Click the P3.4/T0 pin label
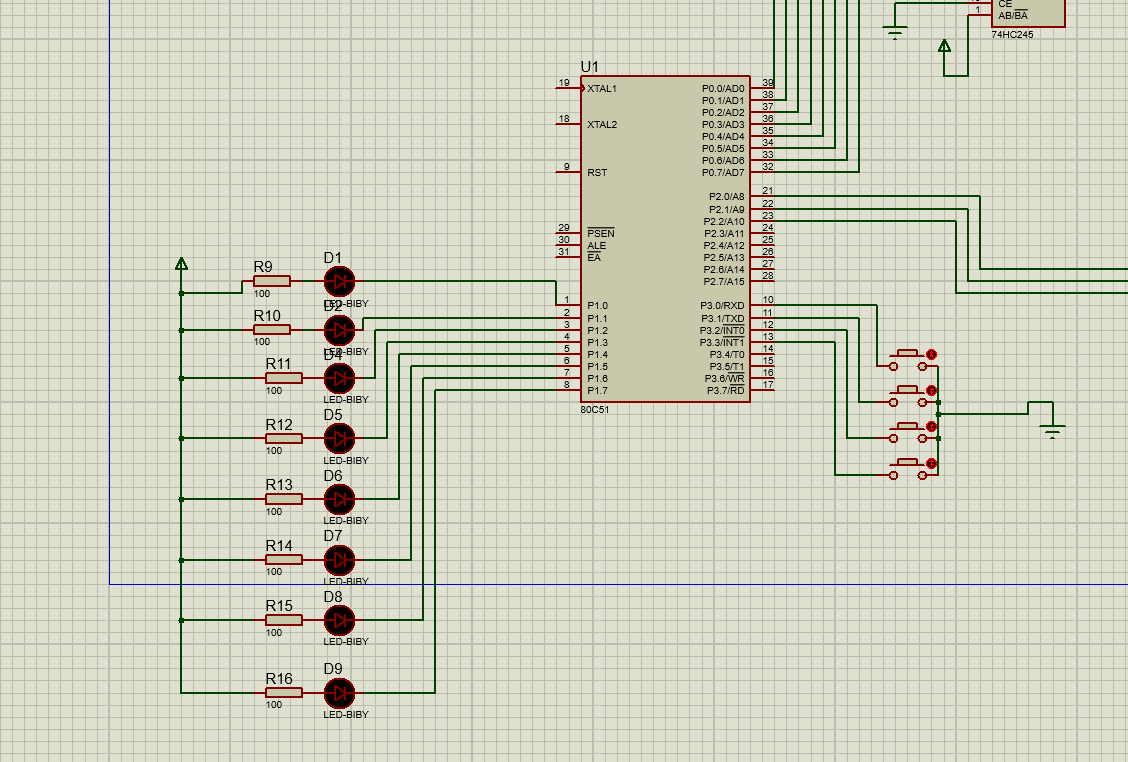Screen dimensions: 1128x762 727,354
